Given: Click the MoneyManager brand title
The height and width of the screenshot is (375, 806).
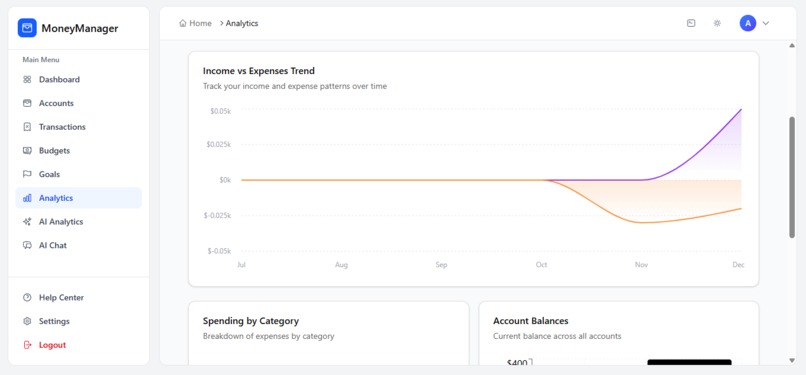Looking at the screenshot, I should [80, 28].
